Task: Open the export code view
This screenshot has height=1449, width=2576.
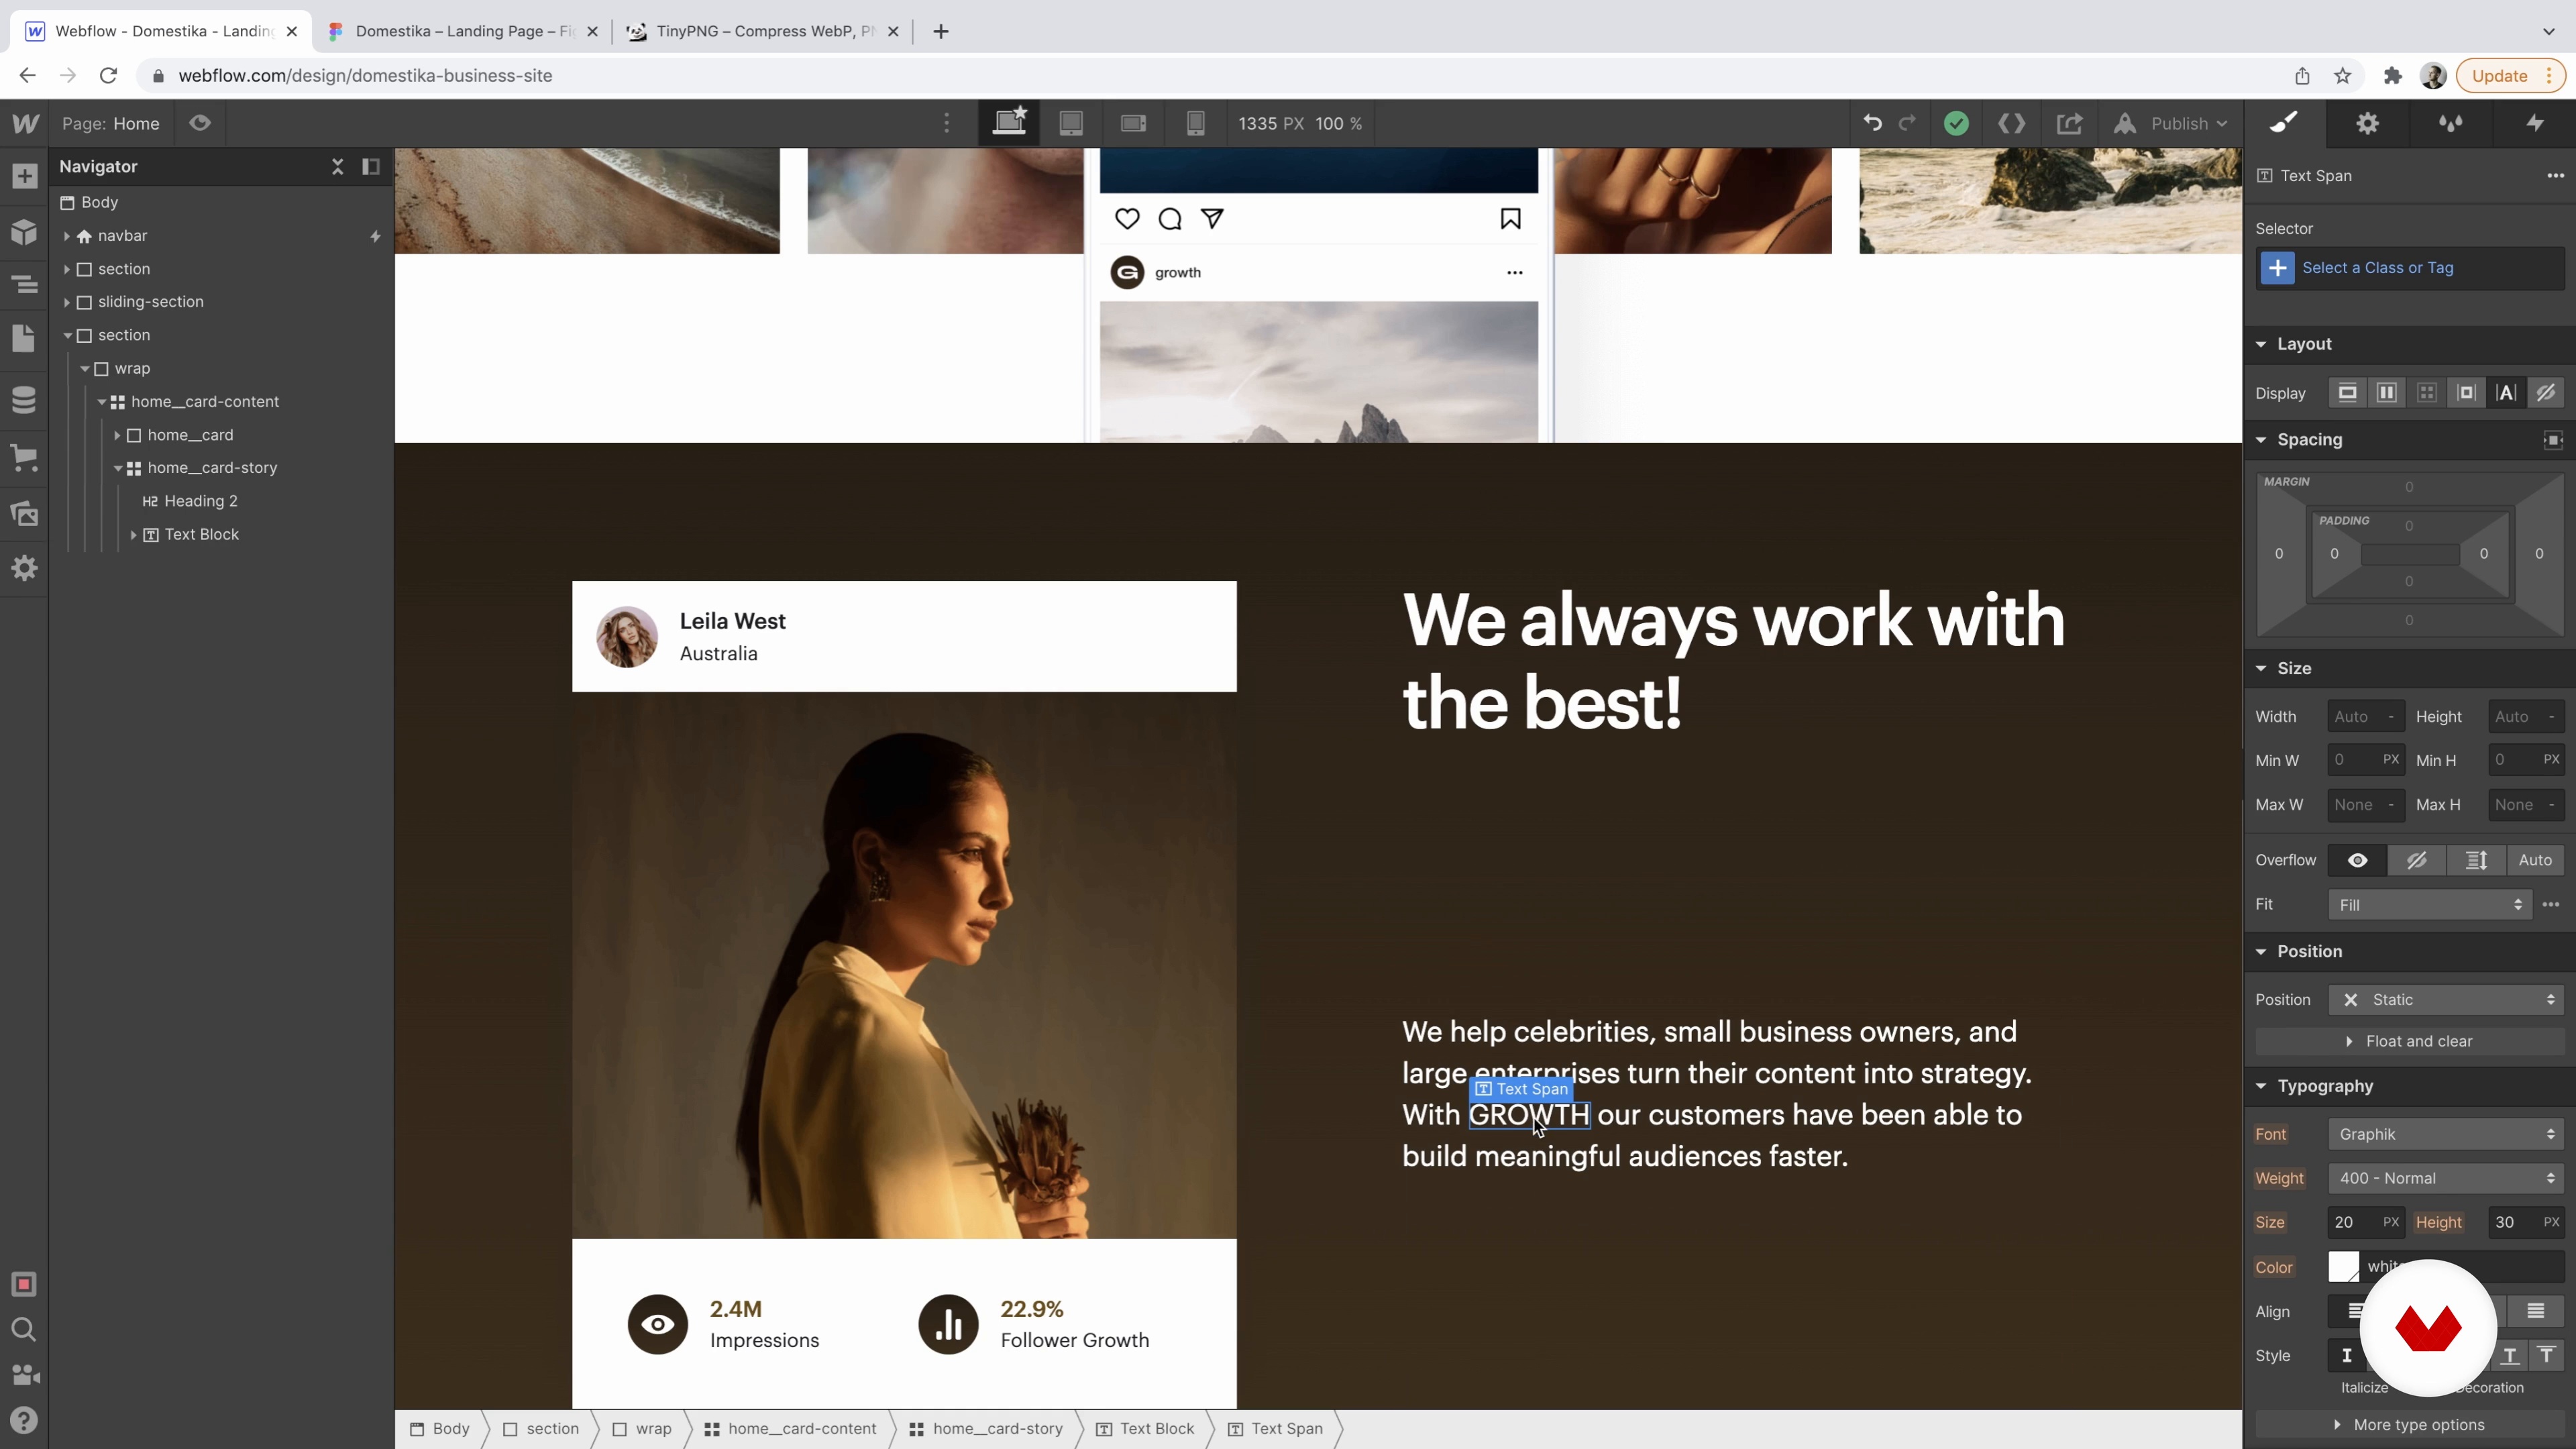Action: point(2011,123)
